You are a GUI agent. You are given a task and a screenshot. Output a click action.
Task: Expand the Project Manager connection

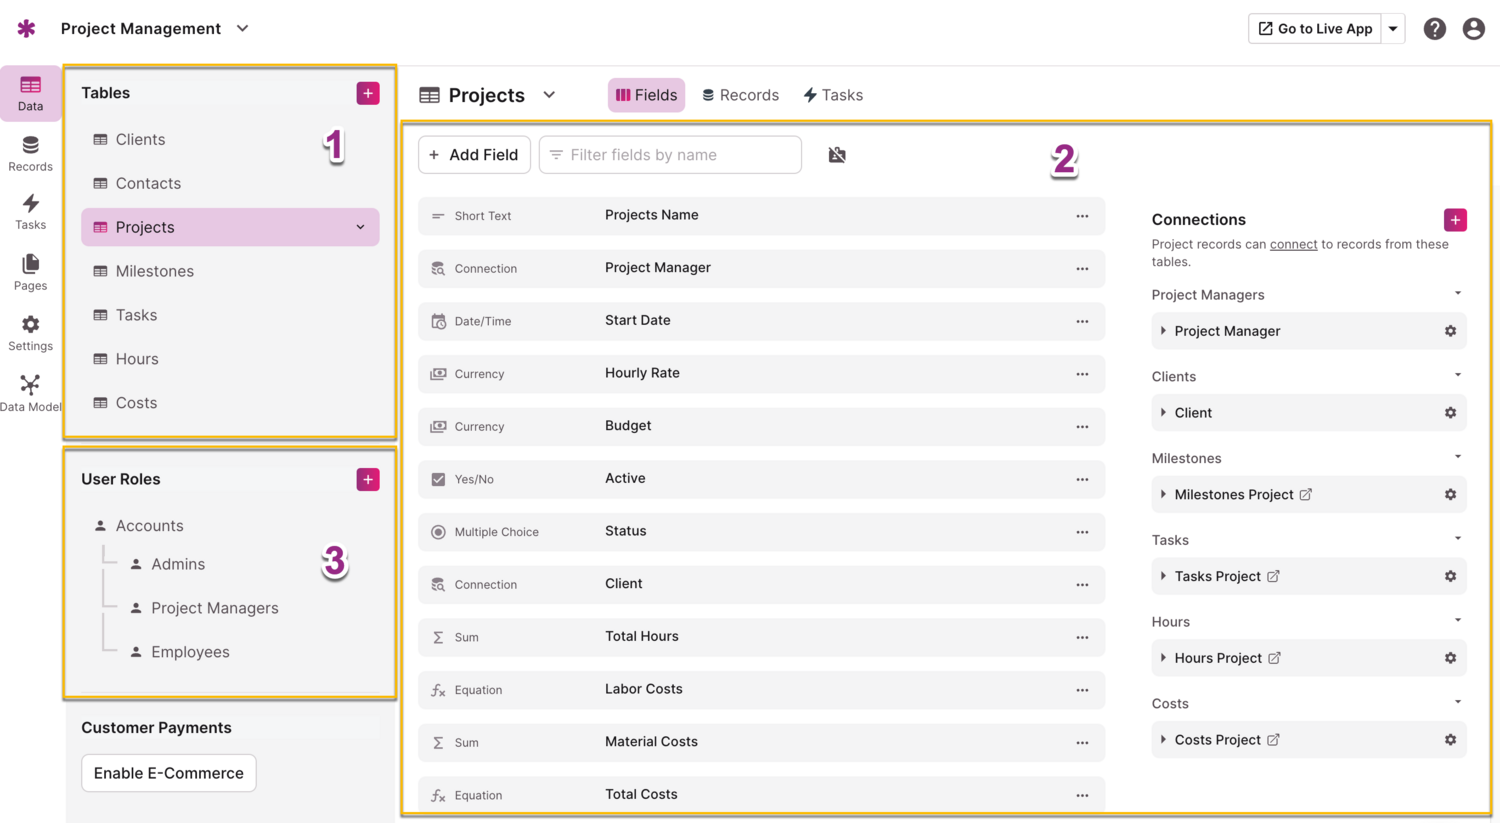(x=1163, y=331)
